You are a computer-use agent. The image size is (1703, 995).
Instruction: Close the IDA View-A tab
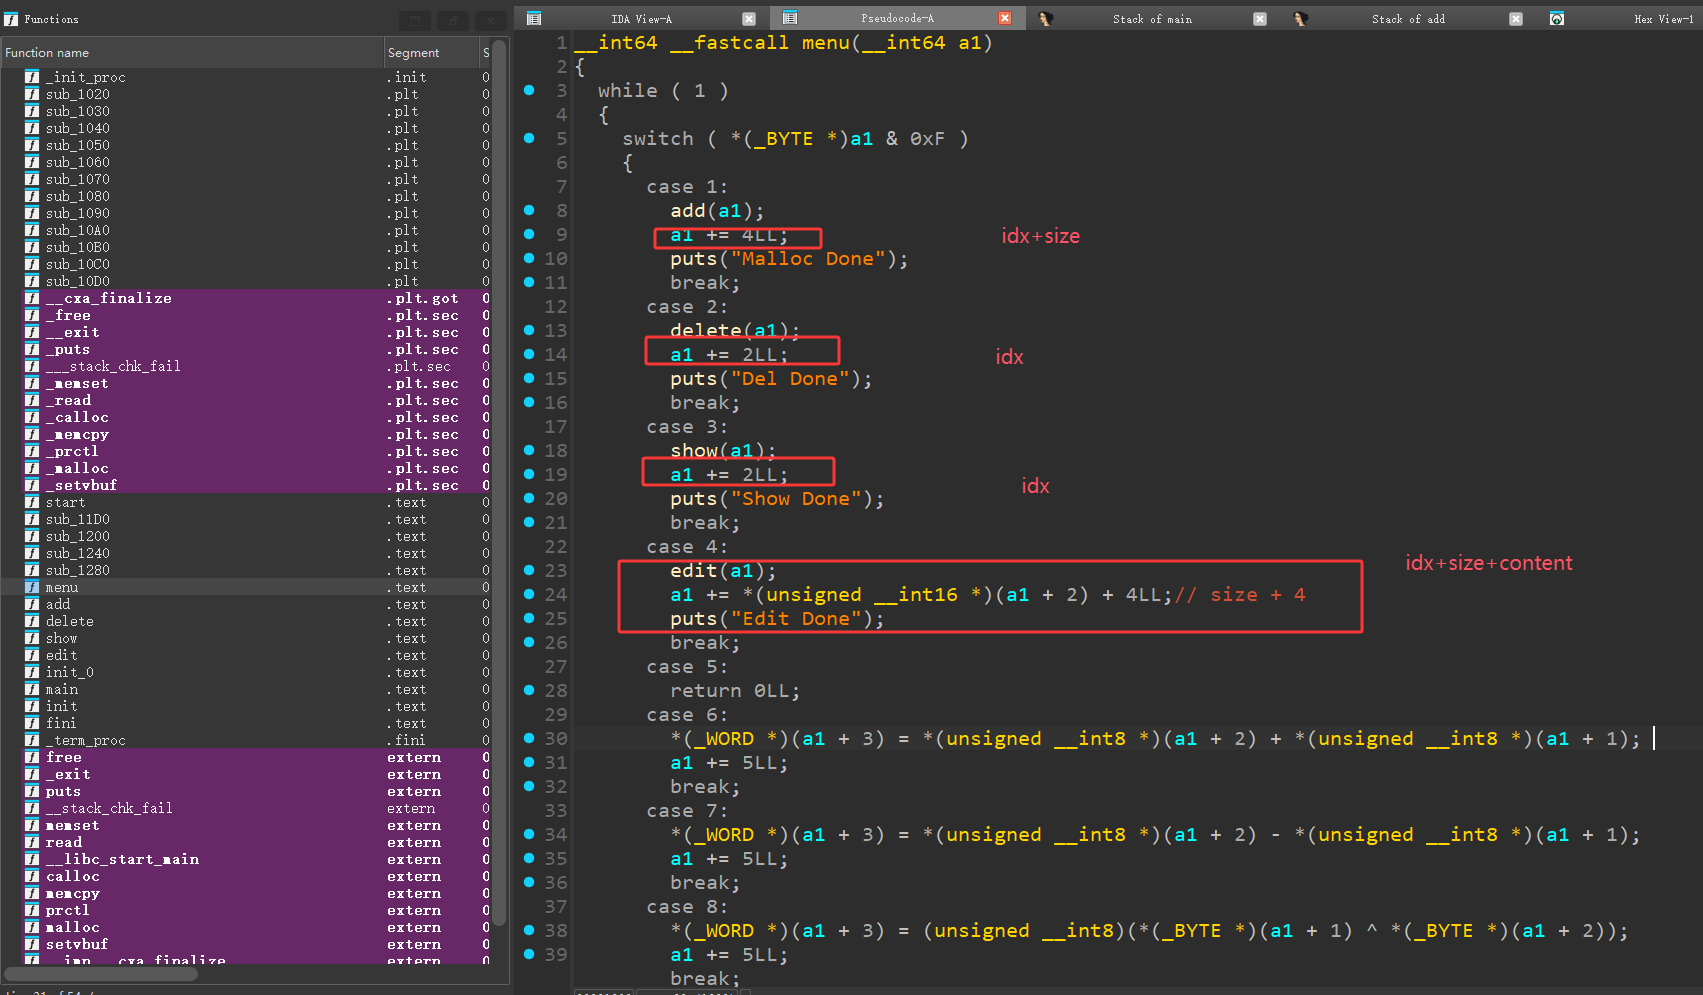click(x=749, y=19)
